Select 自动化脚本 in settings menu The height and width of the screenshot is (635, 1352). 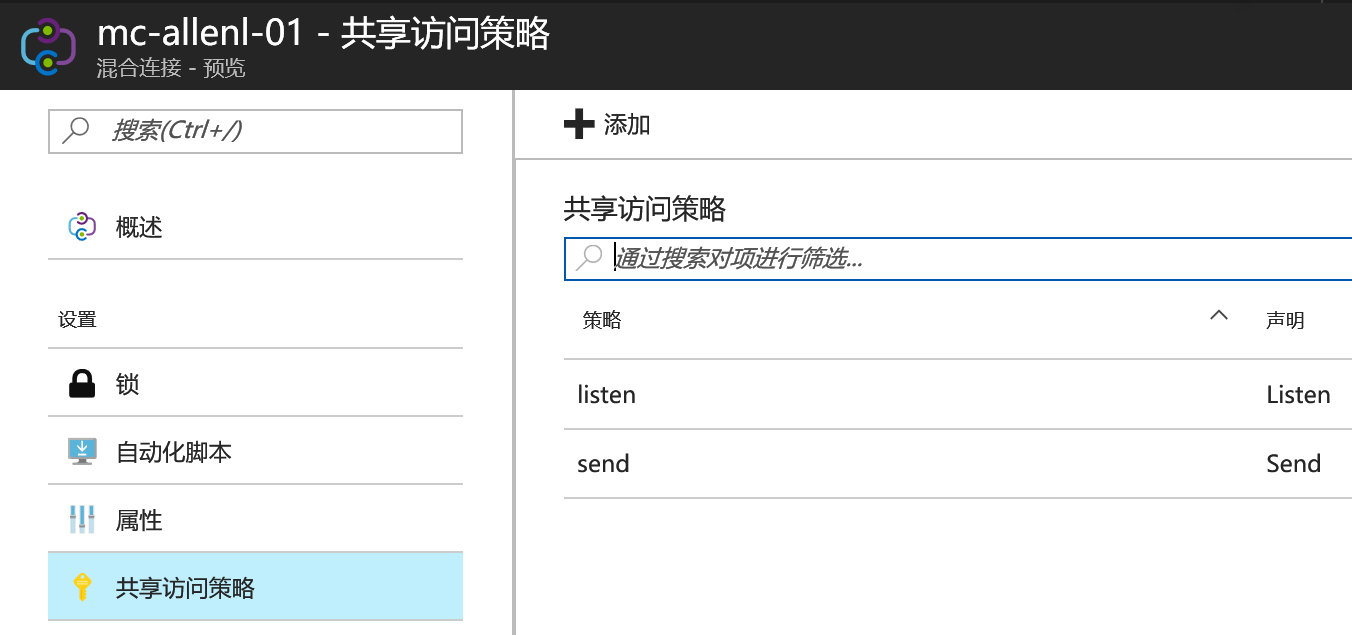tap(174, 452)
